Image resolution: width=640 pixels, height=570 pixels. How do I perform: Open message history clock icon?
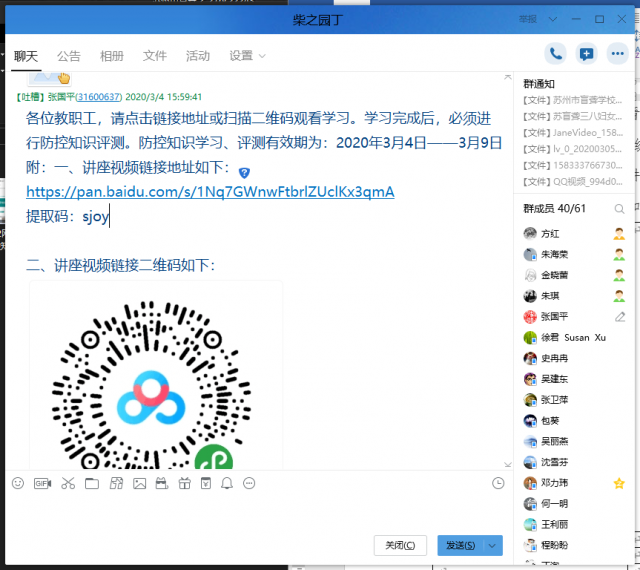click(x=498, y=483)
